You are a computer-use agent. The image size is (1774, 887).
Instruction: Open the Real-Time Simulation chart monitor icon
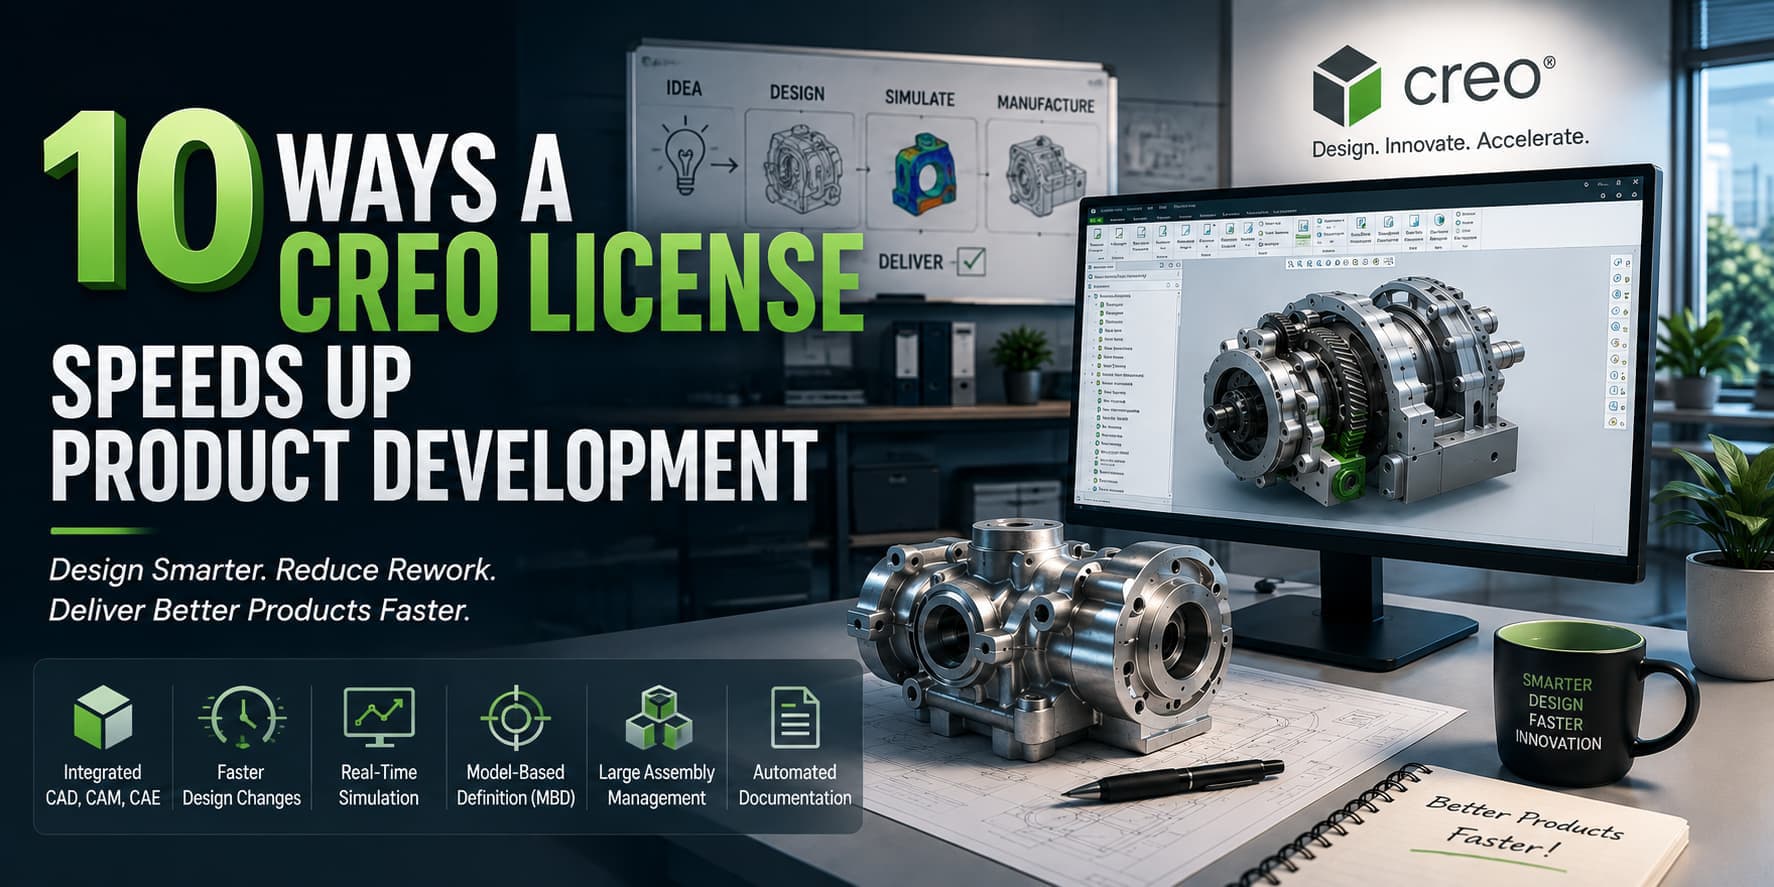pyautogui.click(x=379, y=717)
